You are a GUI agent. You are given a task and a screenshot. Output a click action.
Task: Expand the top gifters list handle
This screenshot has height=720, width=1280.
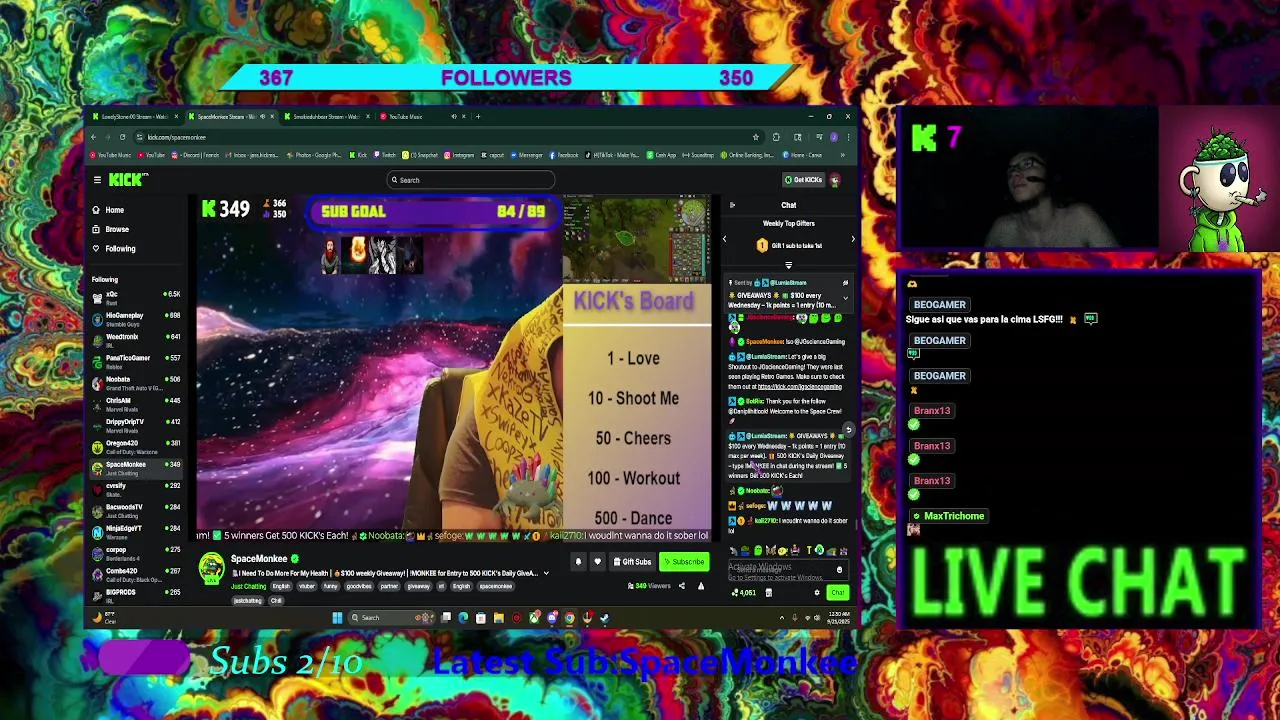point(788,266)
